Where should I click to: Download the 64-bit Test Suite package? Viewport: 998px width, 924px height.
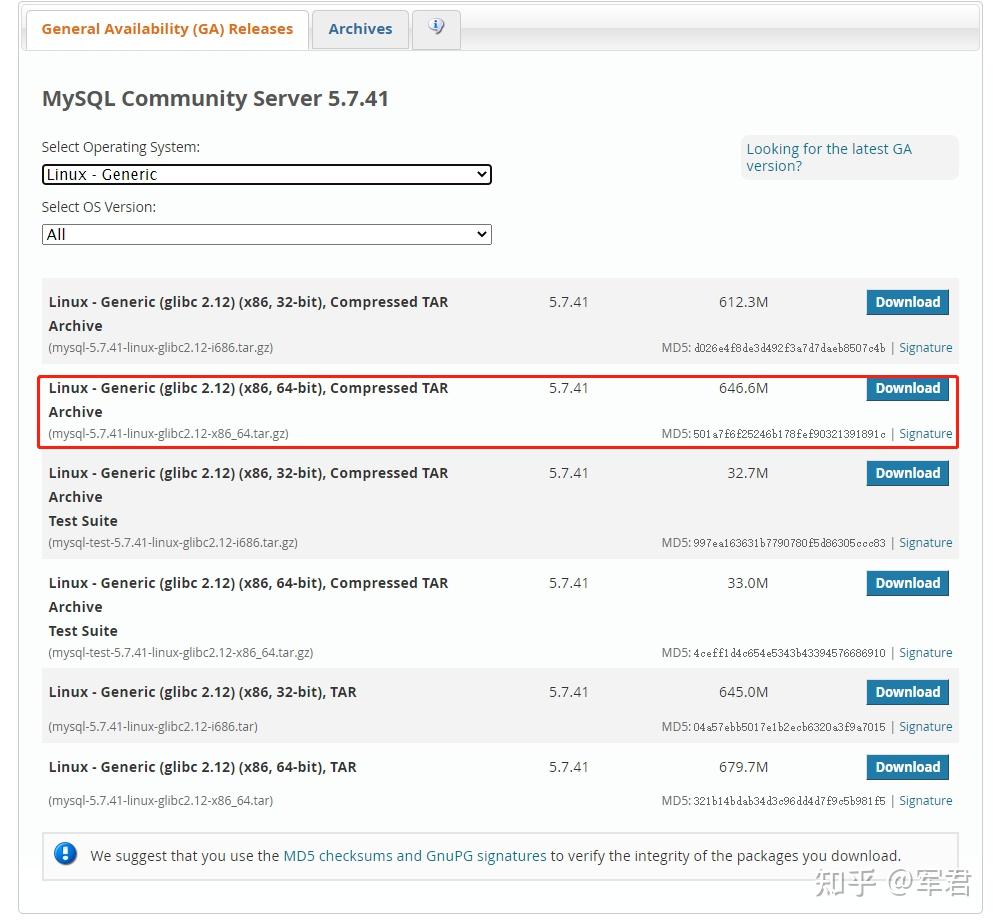[906, 583]
